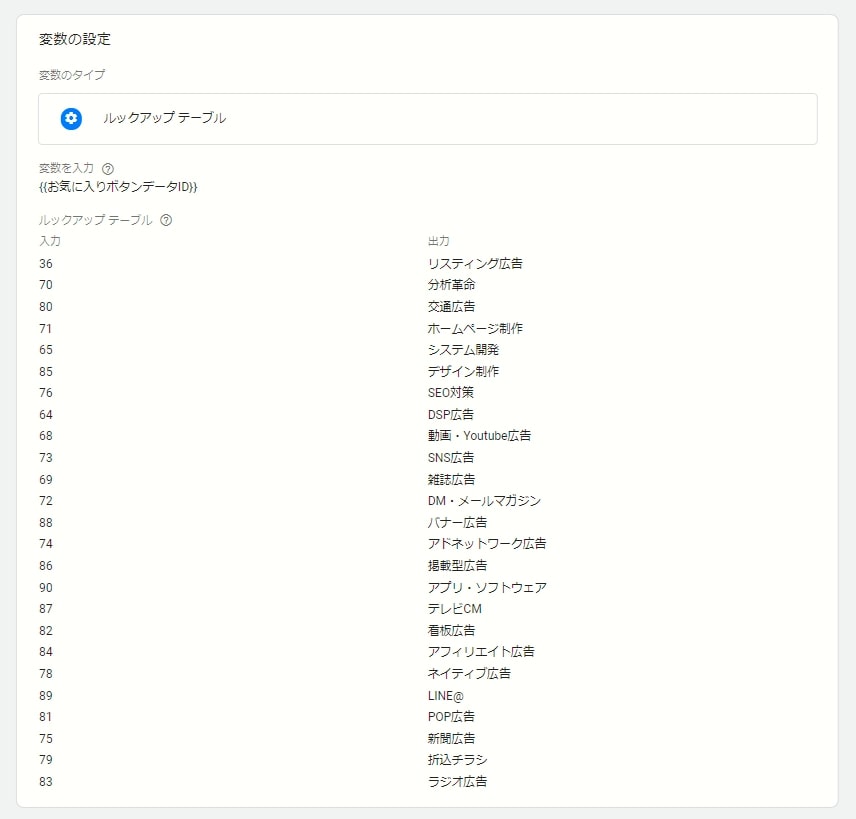The image size is (856, 819).
Task: Click the SEO対策 output cell
Action: [450, 393]
